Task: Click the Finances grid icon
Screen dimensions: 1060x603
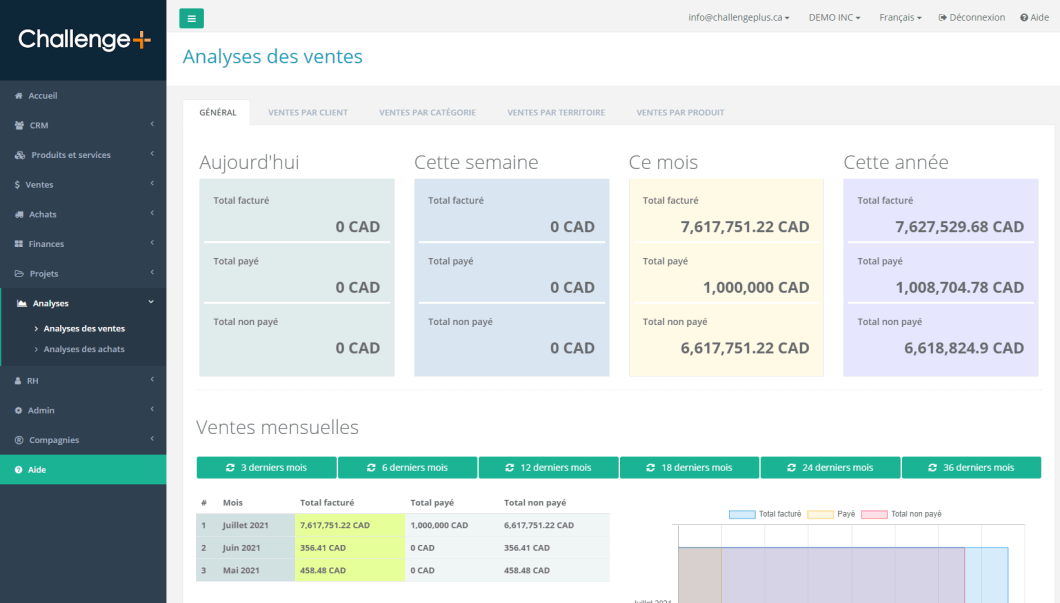Action: point(19,244)
